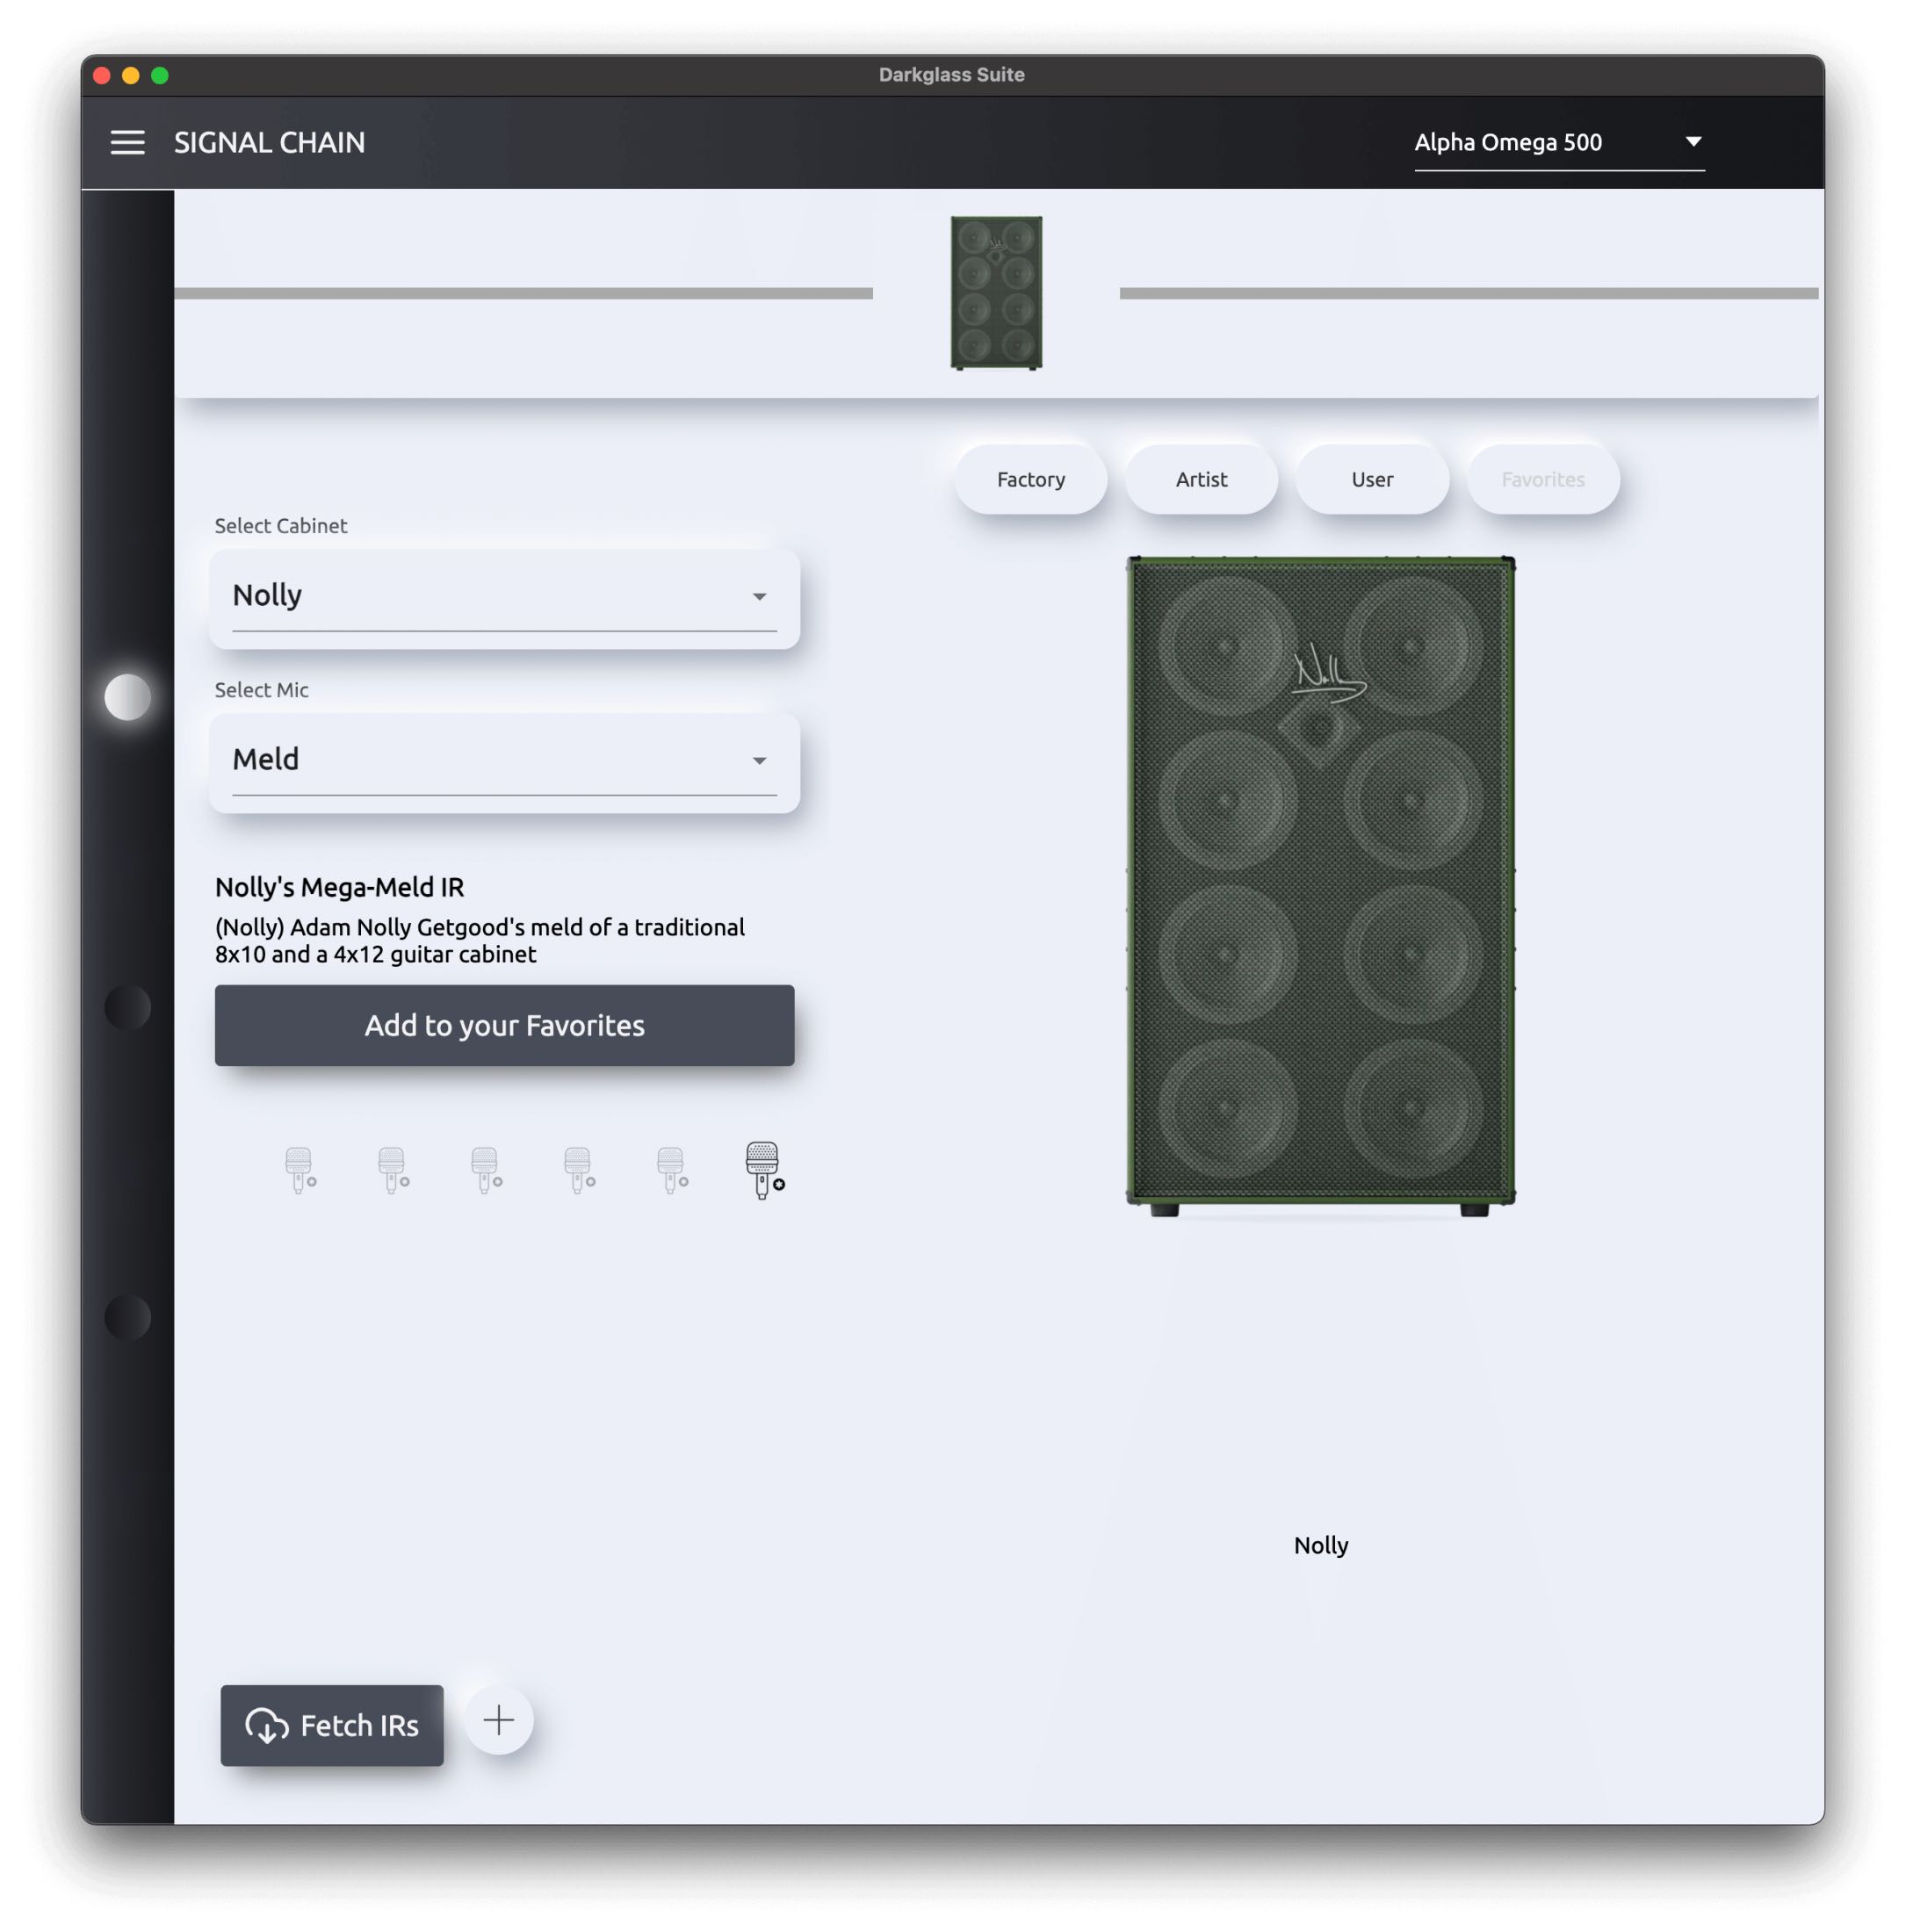Viewport: 1906px width, 1932px height.
Task: Switch to the Factory tab
Action: point(1030,479)
